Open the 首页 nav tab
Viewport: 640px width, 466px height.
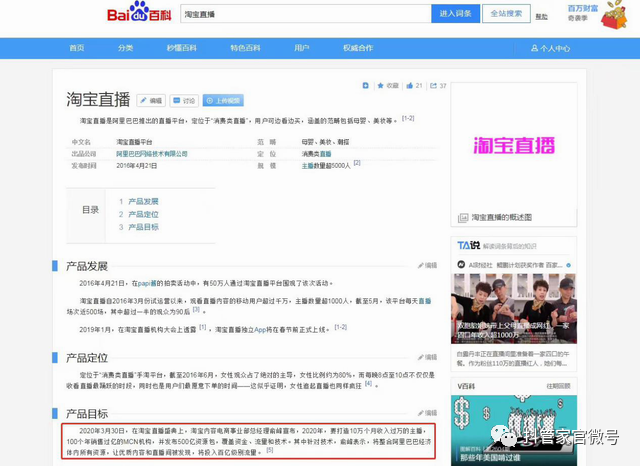(x=77, y=48)
